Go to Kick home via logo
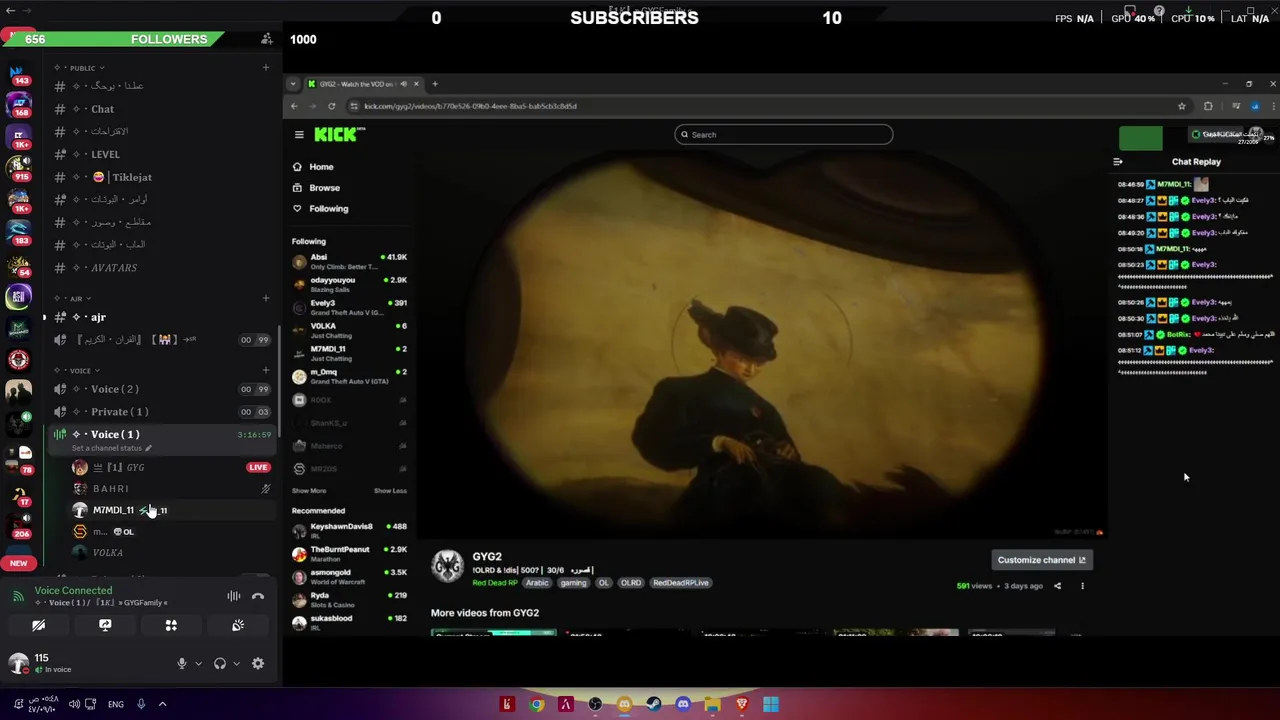Image resolution: width=1280 pixels, height=720 pixels. [340, 134]
